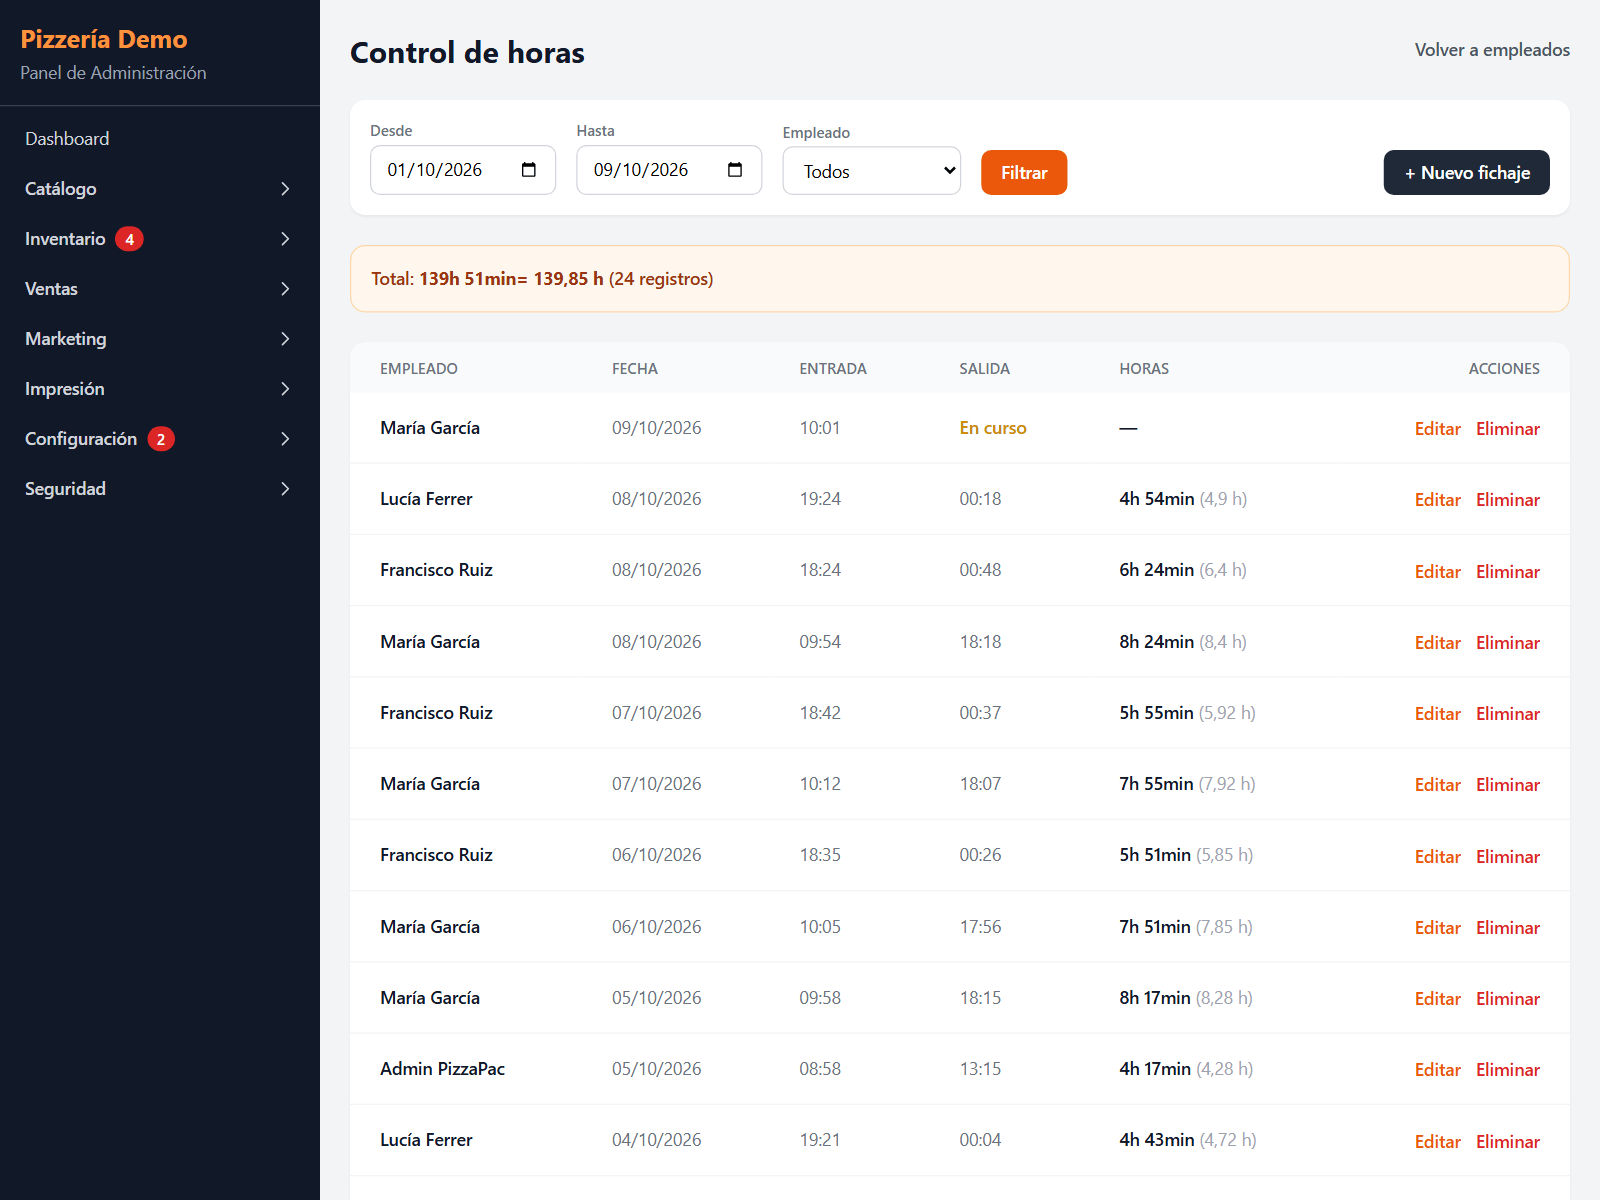Edit María García's 09/10/2026 in-progress entry

click(1437, 429)
